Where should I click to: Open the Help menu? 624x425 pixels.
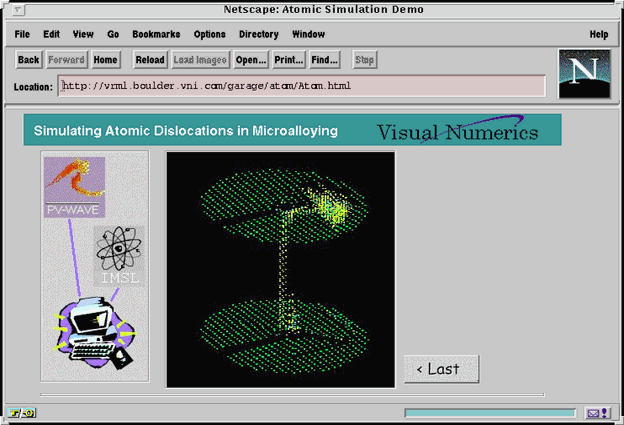pos(599,34)
